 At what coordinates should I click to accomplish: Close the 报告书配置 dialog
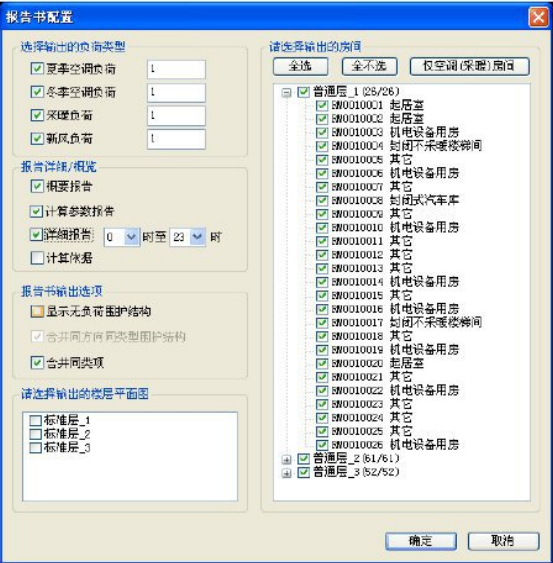coord(538,17)
